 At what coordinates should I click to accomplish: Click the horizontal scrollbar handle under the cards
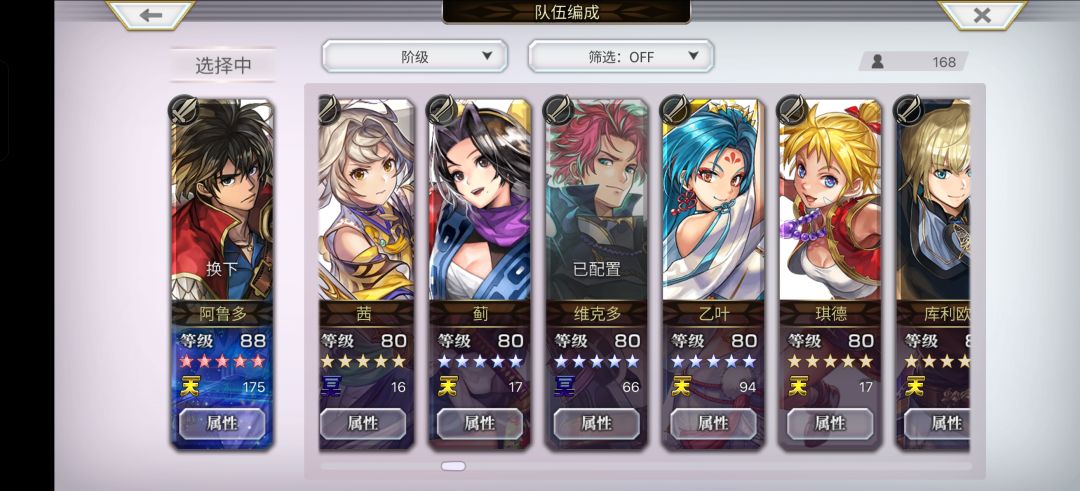click(453, 466)
